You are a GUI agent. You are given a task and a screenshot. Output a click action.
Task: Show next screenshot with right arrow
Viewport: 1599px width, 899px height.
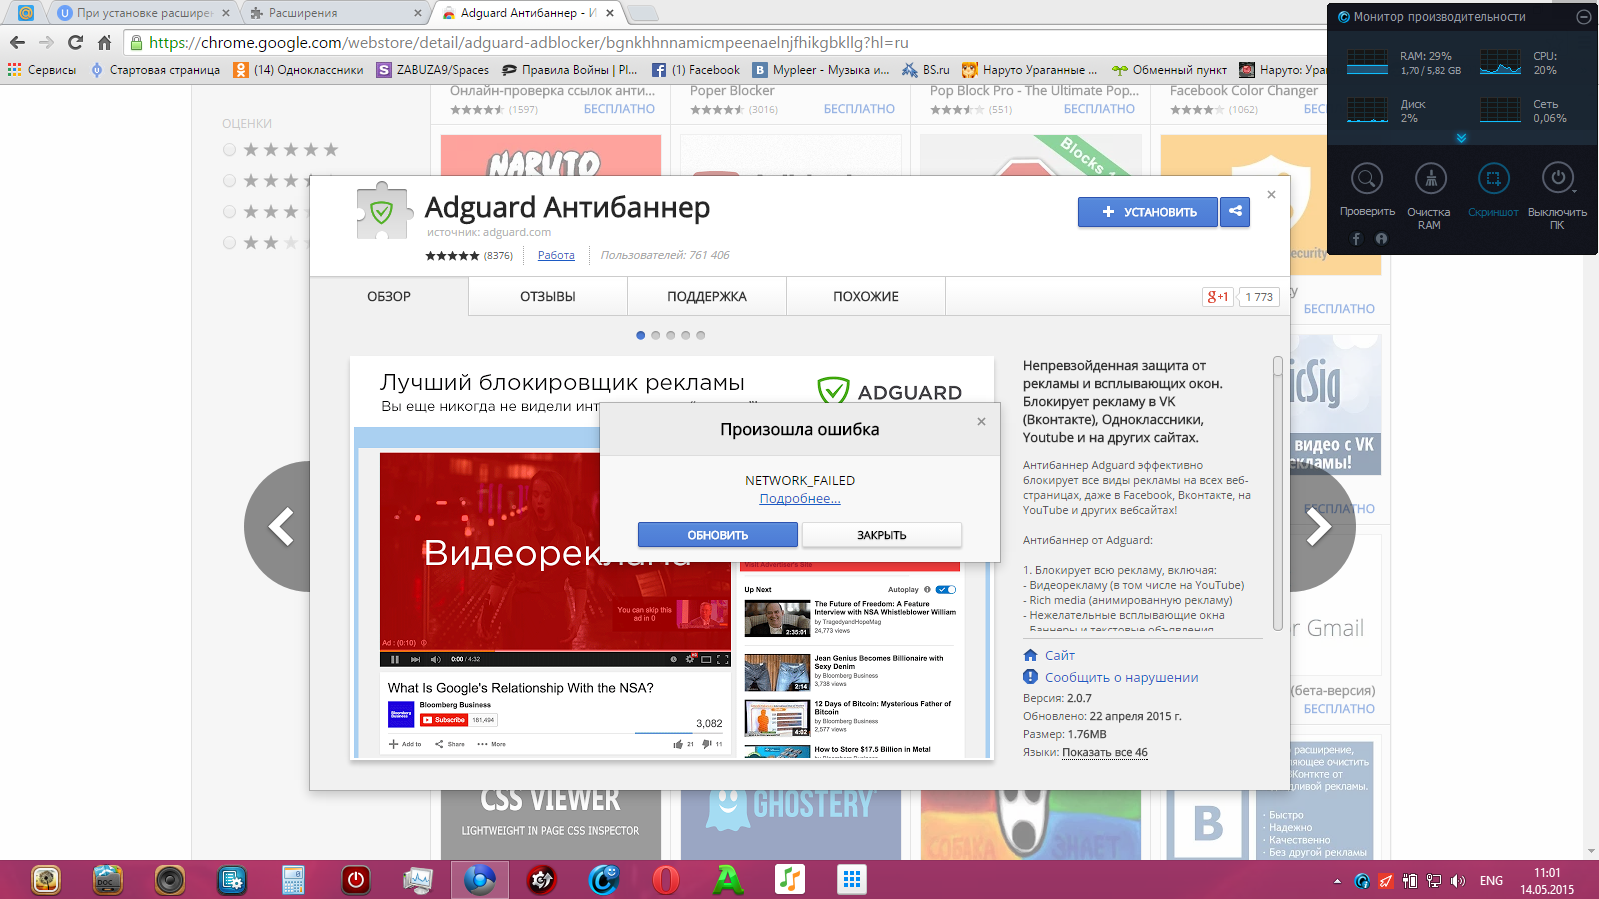1320,526
